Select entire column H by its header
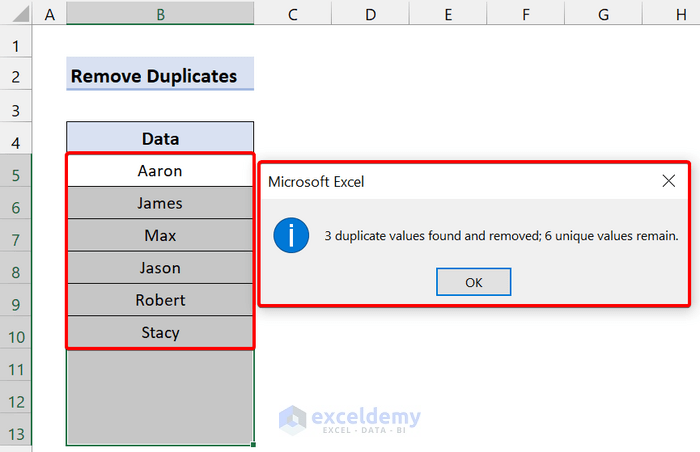700x452 pixels. (x=680, y=13)
